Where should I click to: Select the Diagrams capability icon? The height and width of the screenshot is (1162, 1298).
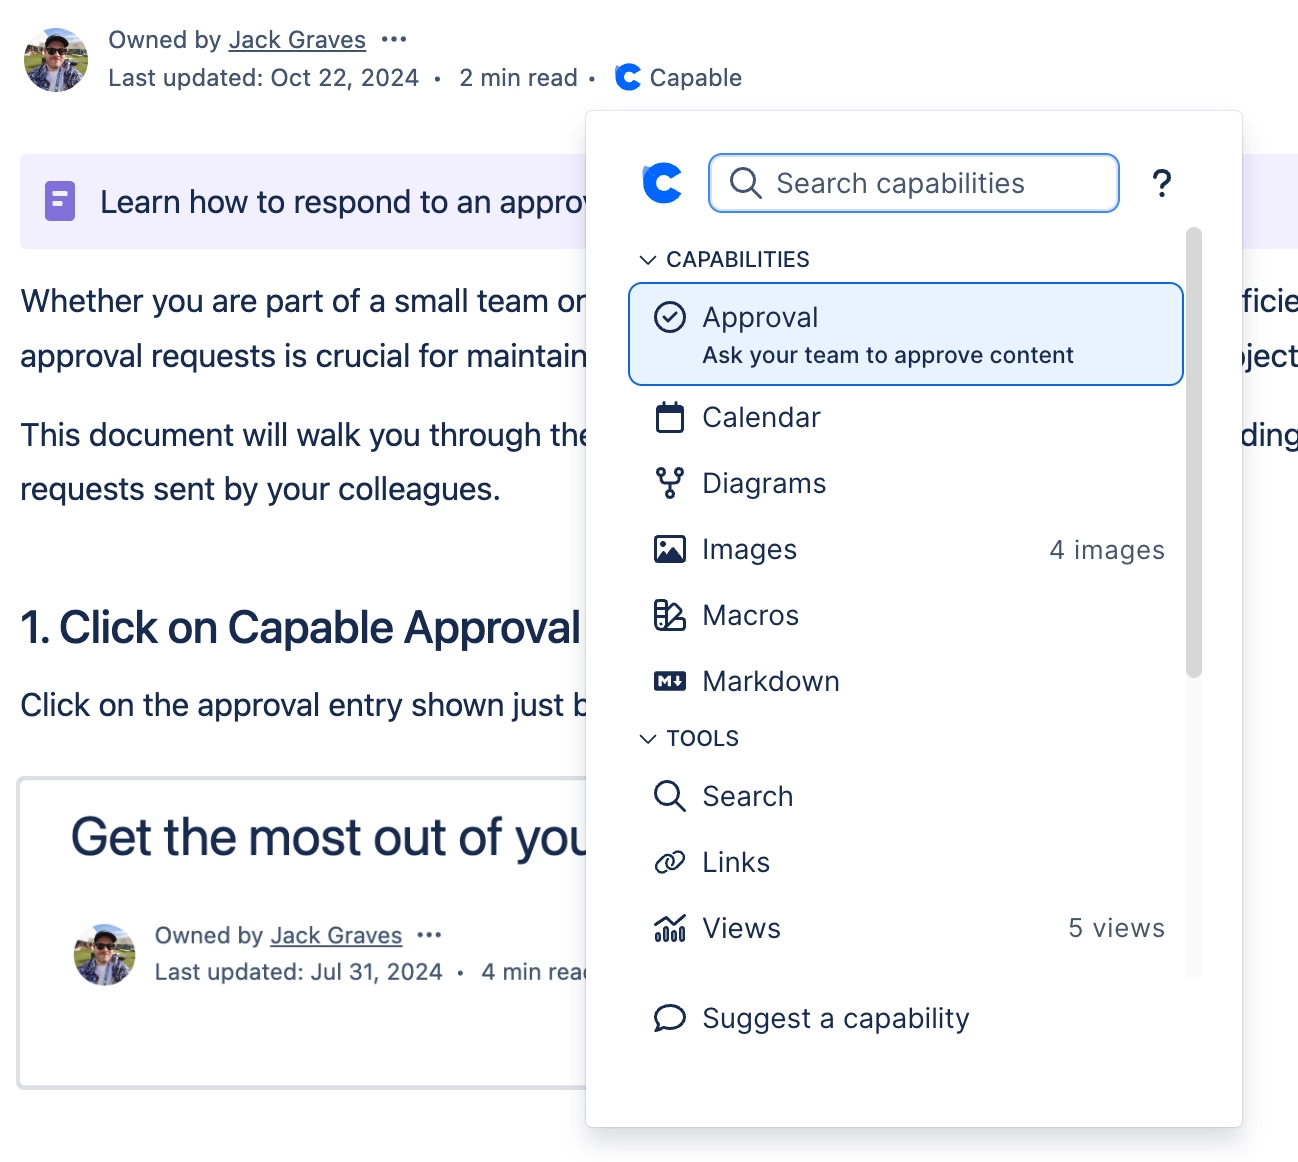click(669, 483)
